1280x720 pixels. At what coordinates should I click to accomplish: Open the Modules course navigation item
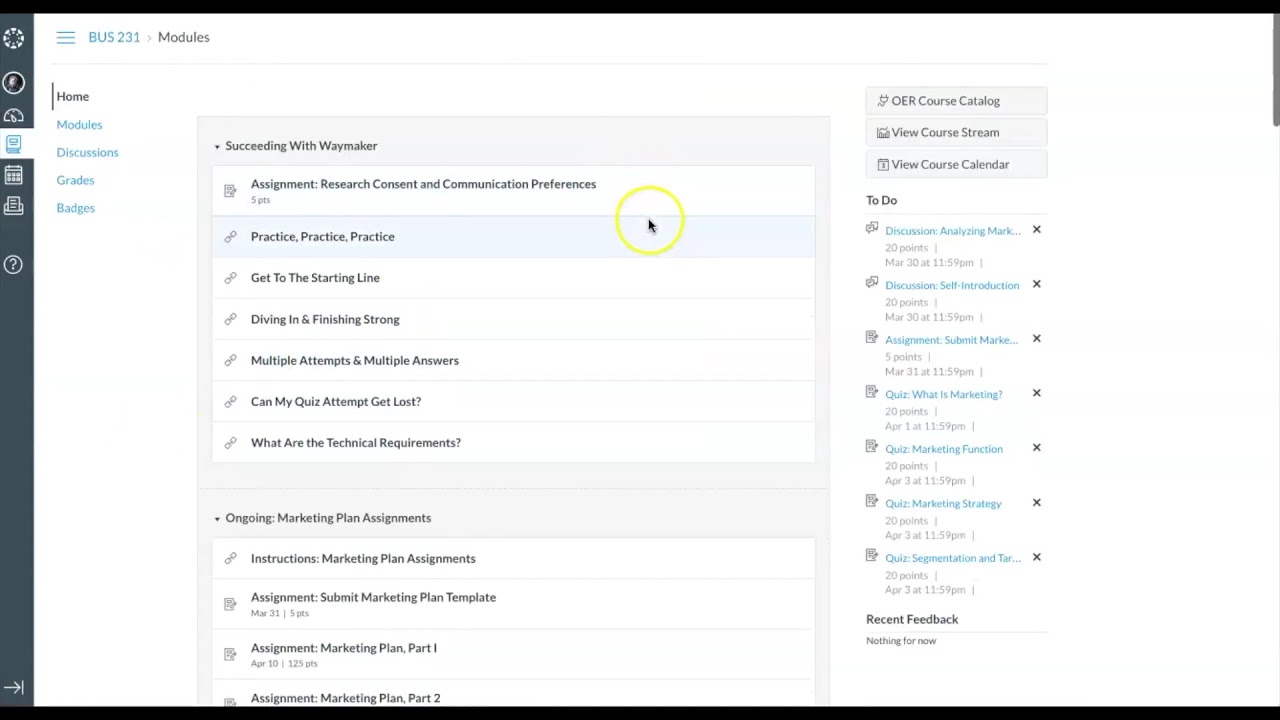[x=79, y=124]
